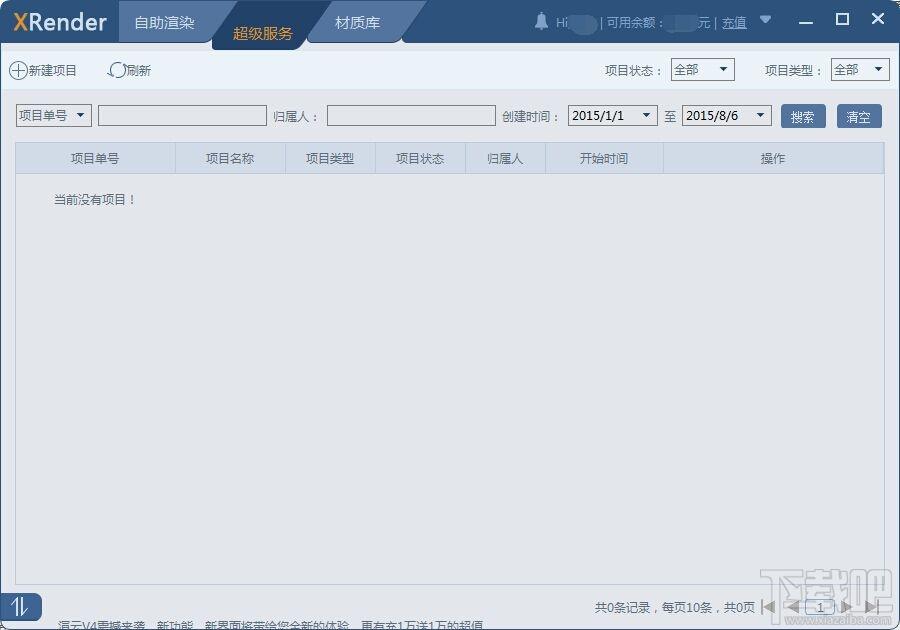Click the 归属人 input field

click(411, 115)
